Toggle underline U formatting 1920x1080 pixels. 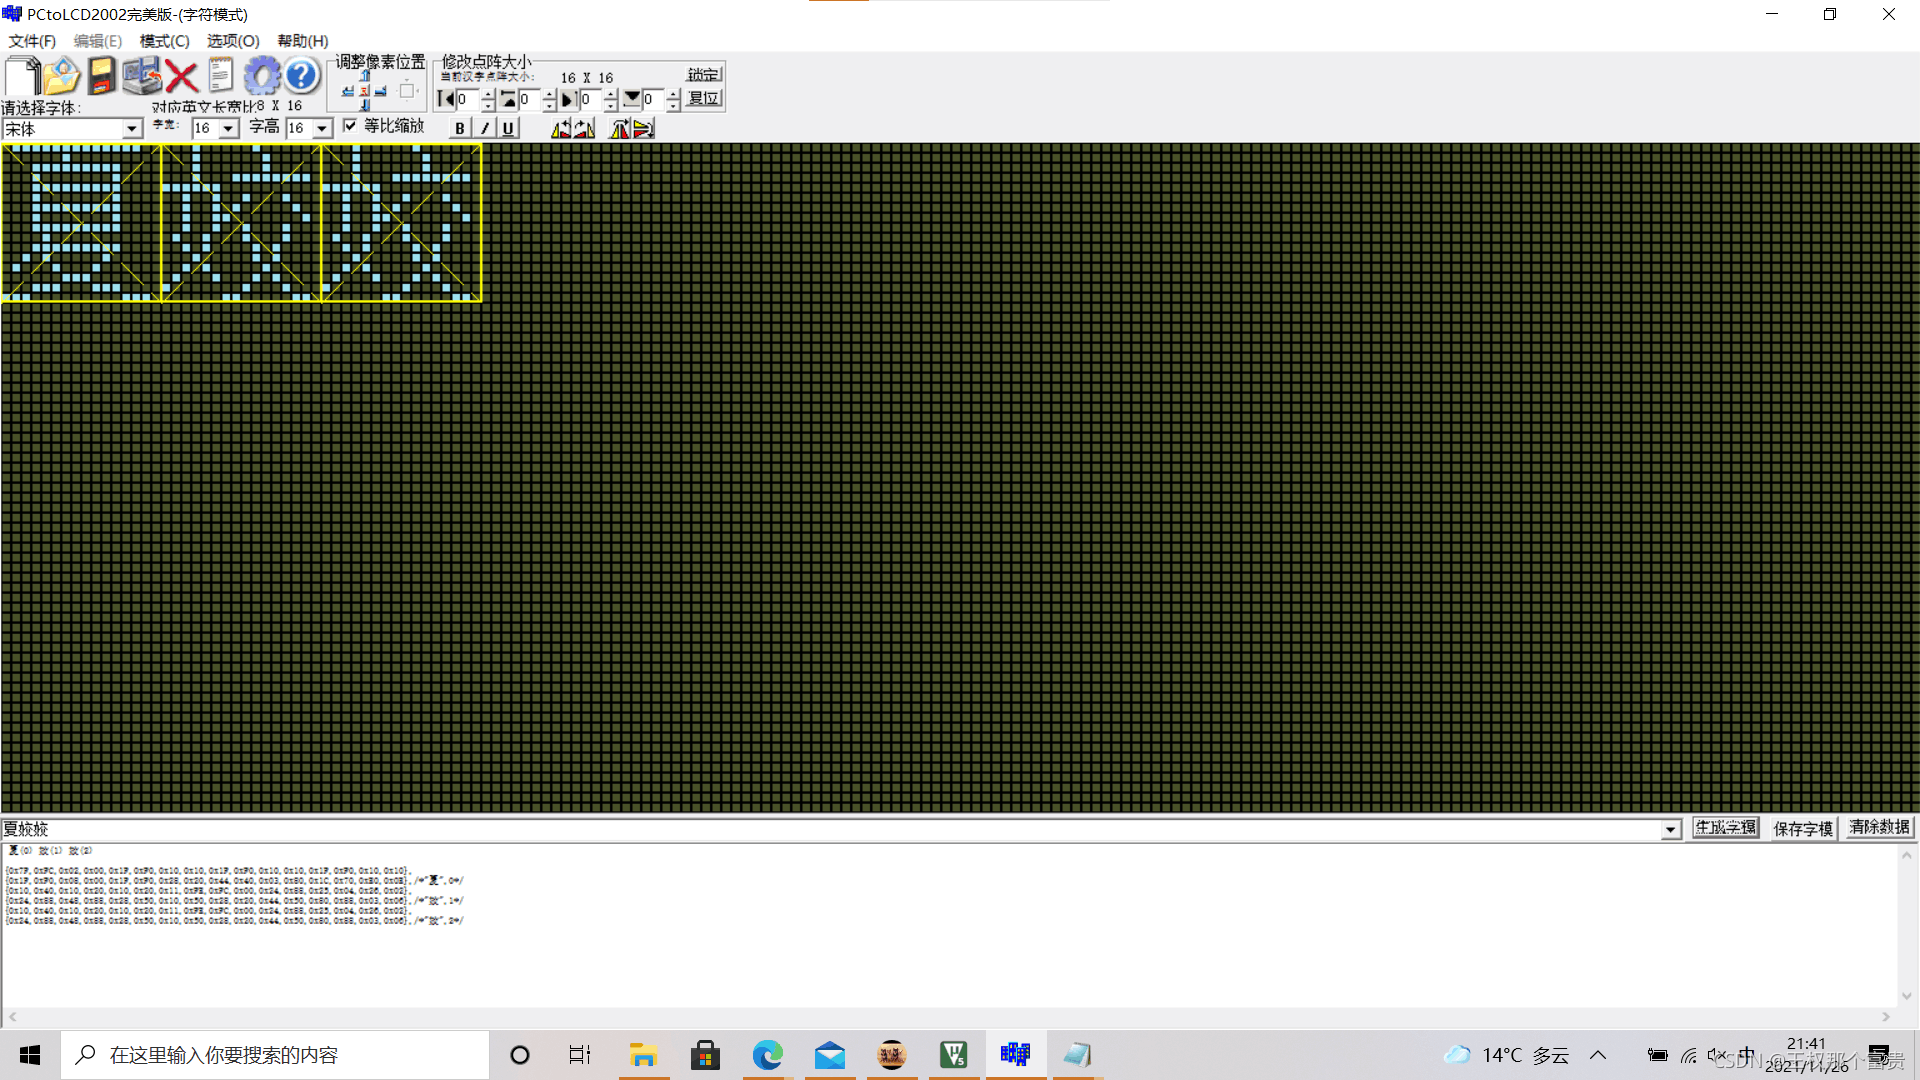coord(508,128)
